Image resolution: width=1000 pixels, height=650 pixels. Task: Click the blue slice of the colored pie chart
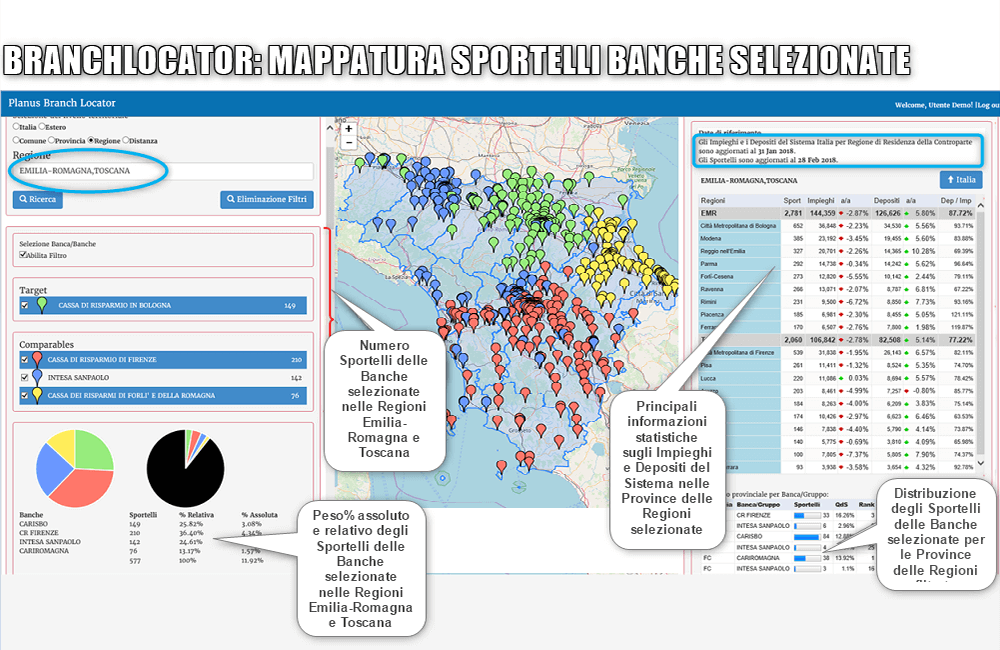coord(52,469)
